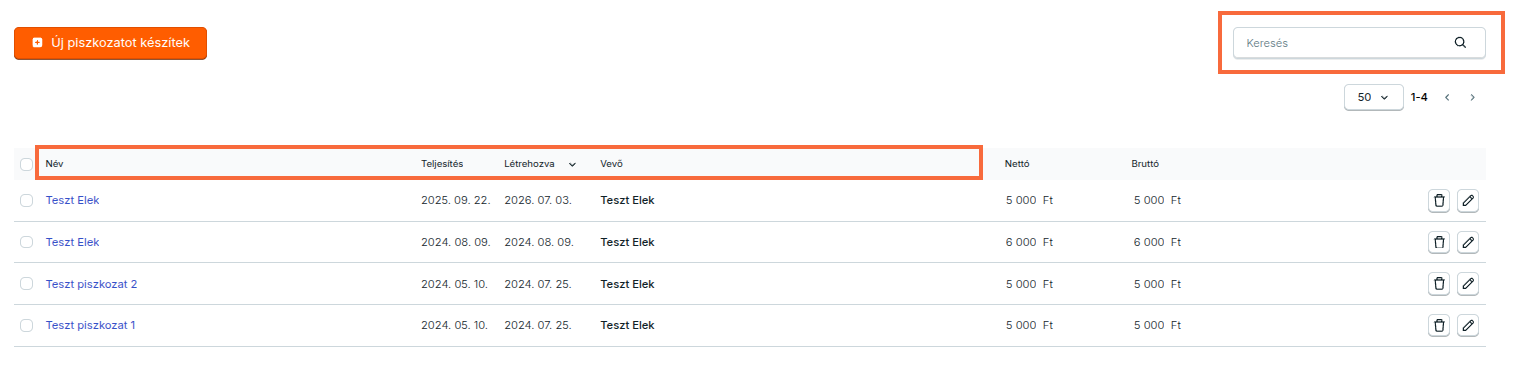
Task: Go to previous page arrow
Action: point(1447,97)
